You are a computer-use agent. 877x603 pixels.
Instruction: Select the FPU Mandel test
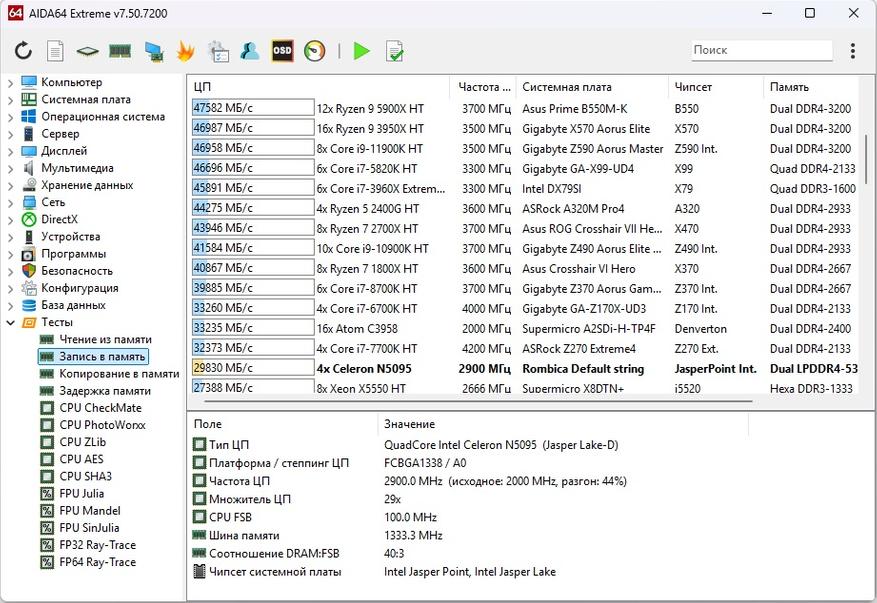(x=89, y=511)
